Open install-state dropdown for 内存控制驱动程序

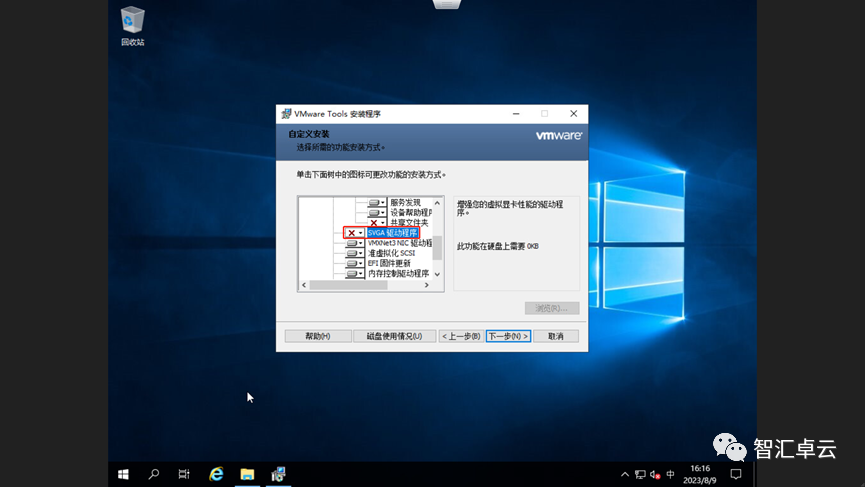pyautogui.click(x=354, y=273)
